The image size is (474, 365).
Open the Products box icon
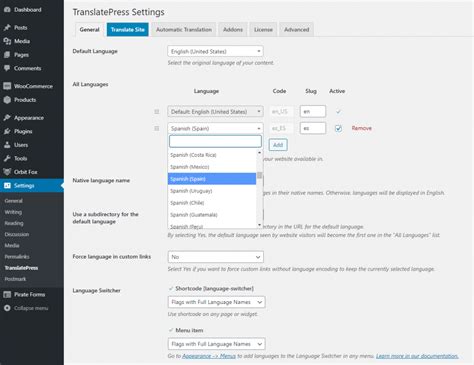(x=7, y=100)
